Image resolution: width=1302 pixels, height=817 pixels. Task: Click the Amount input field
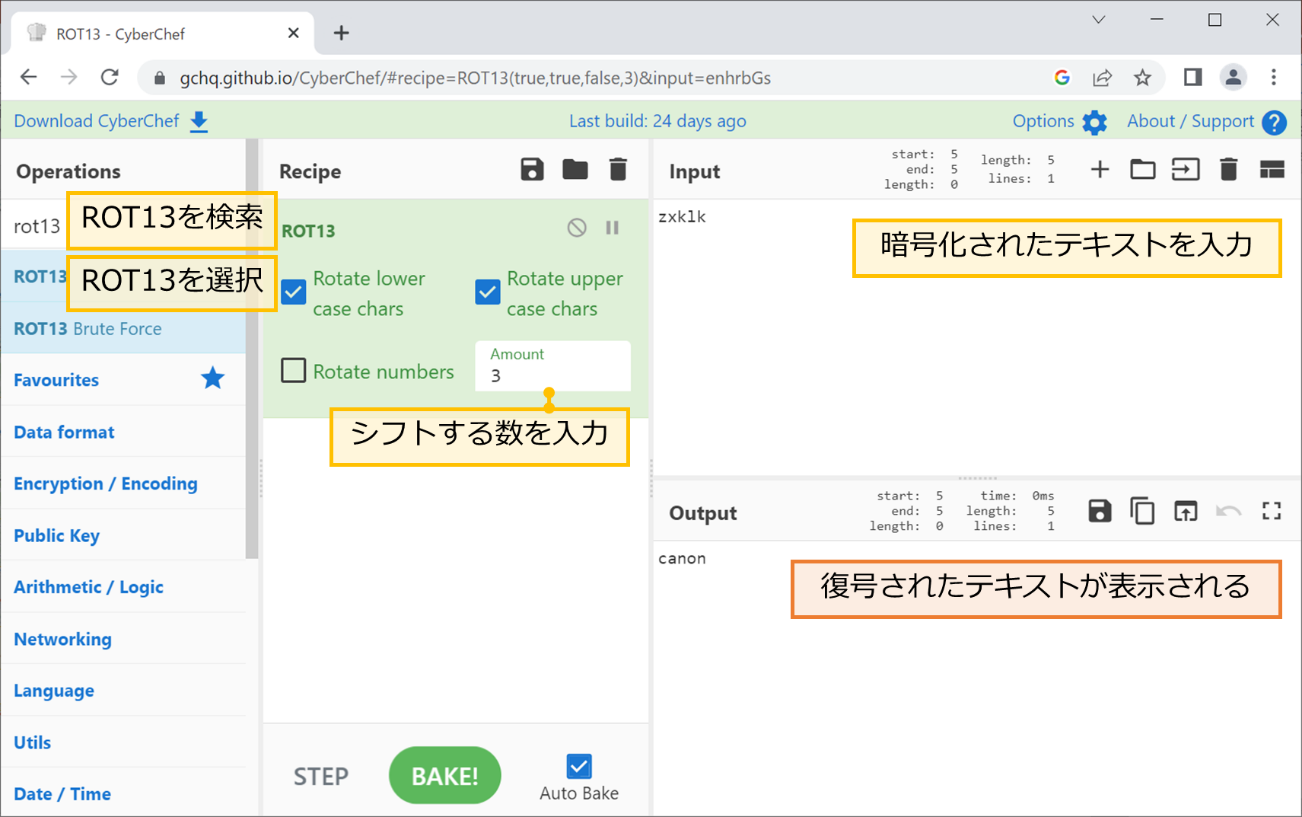tap(553, 376)
